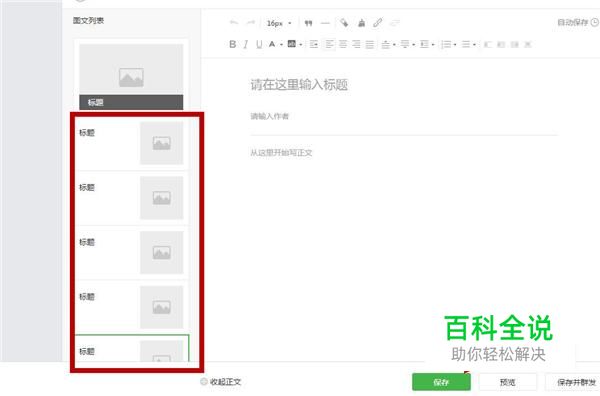Align text to the left
The image size is (600, 396).
click(329, 44)
